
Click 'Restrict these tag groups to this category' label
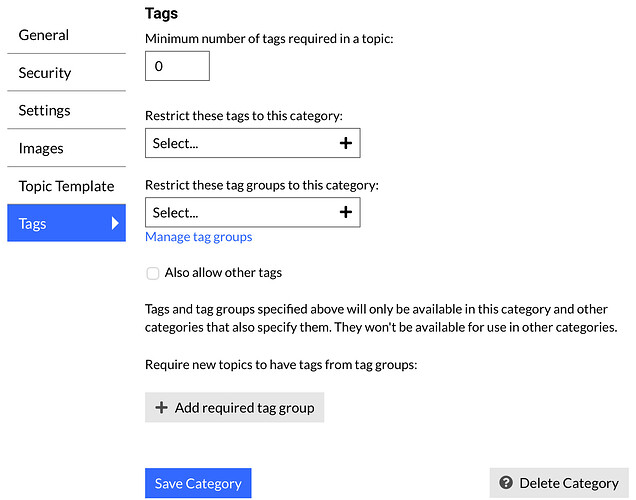point(262,185)
